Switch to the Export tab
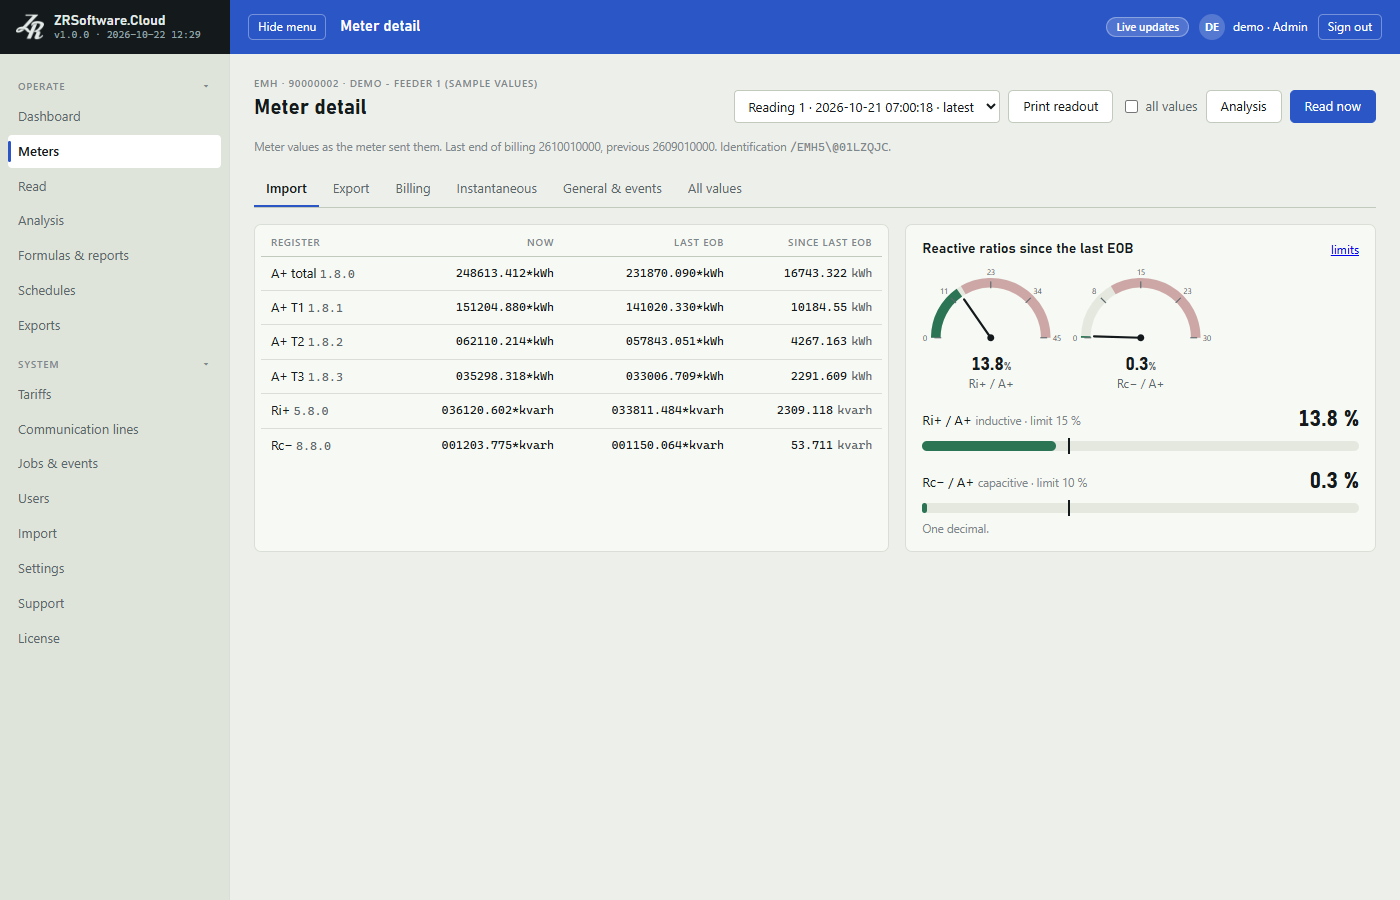This screenshot has height=900, width=1400. click(x=351, y=189)
